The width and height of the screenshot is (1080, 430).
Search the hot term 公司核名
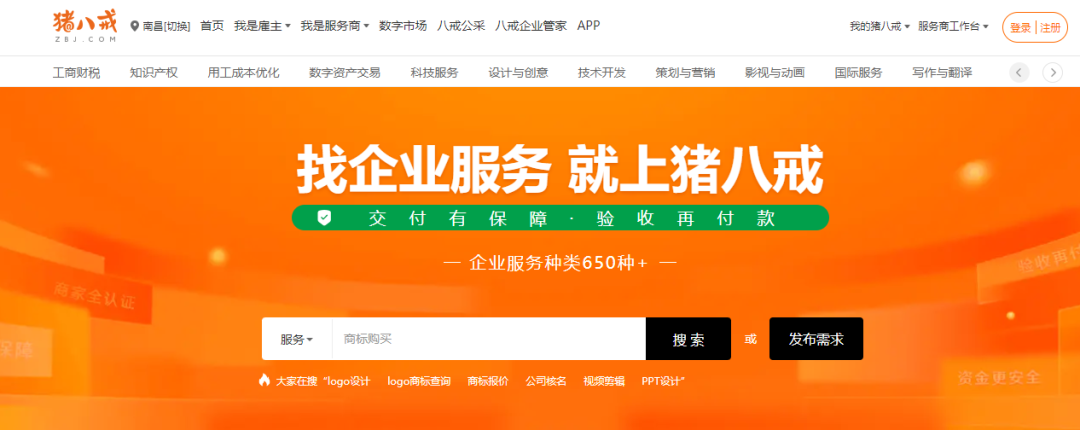click(x=546, y=381)
